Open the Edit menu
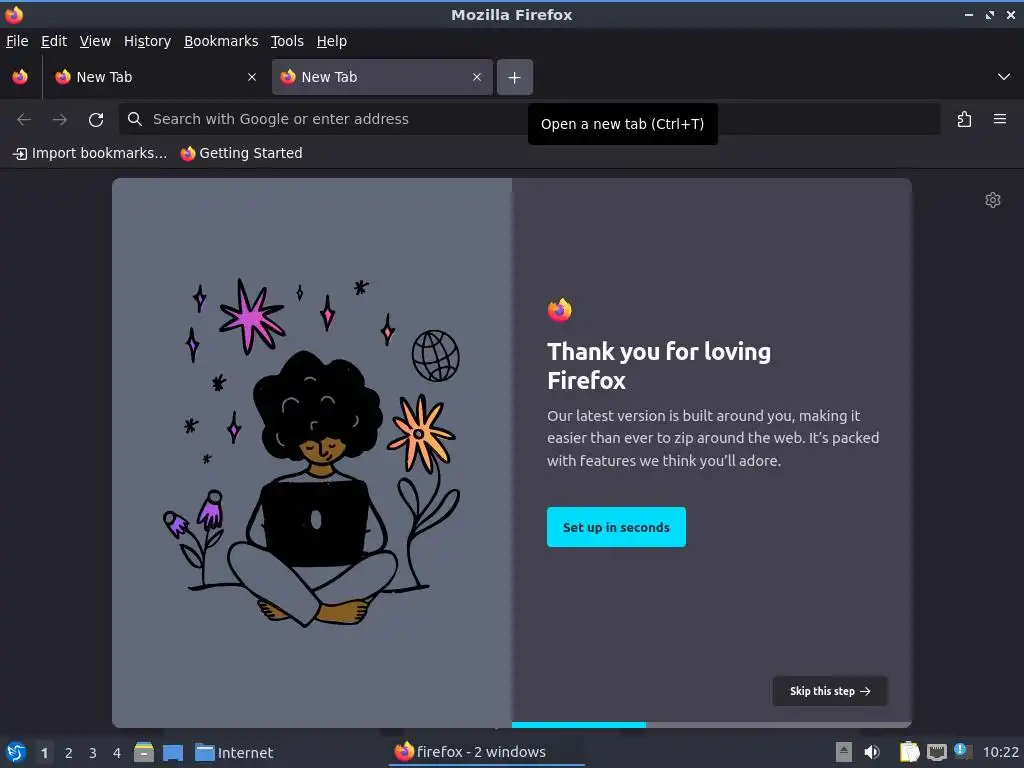The width and height of the screenshot is (1024, 768). pos(54,41)
